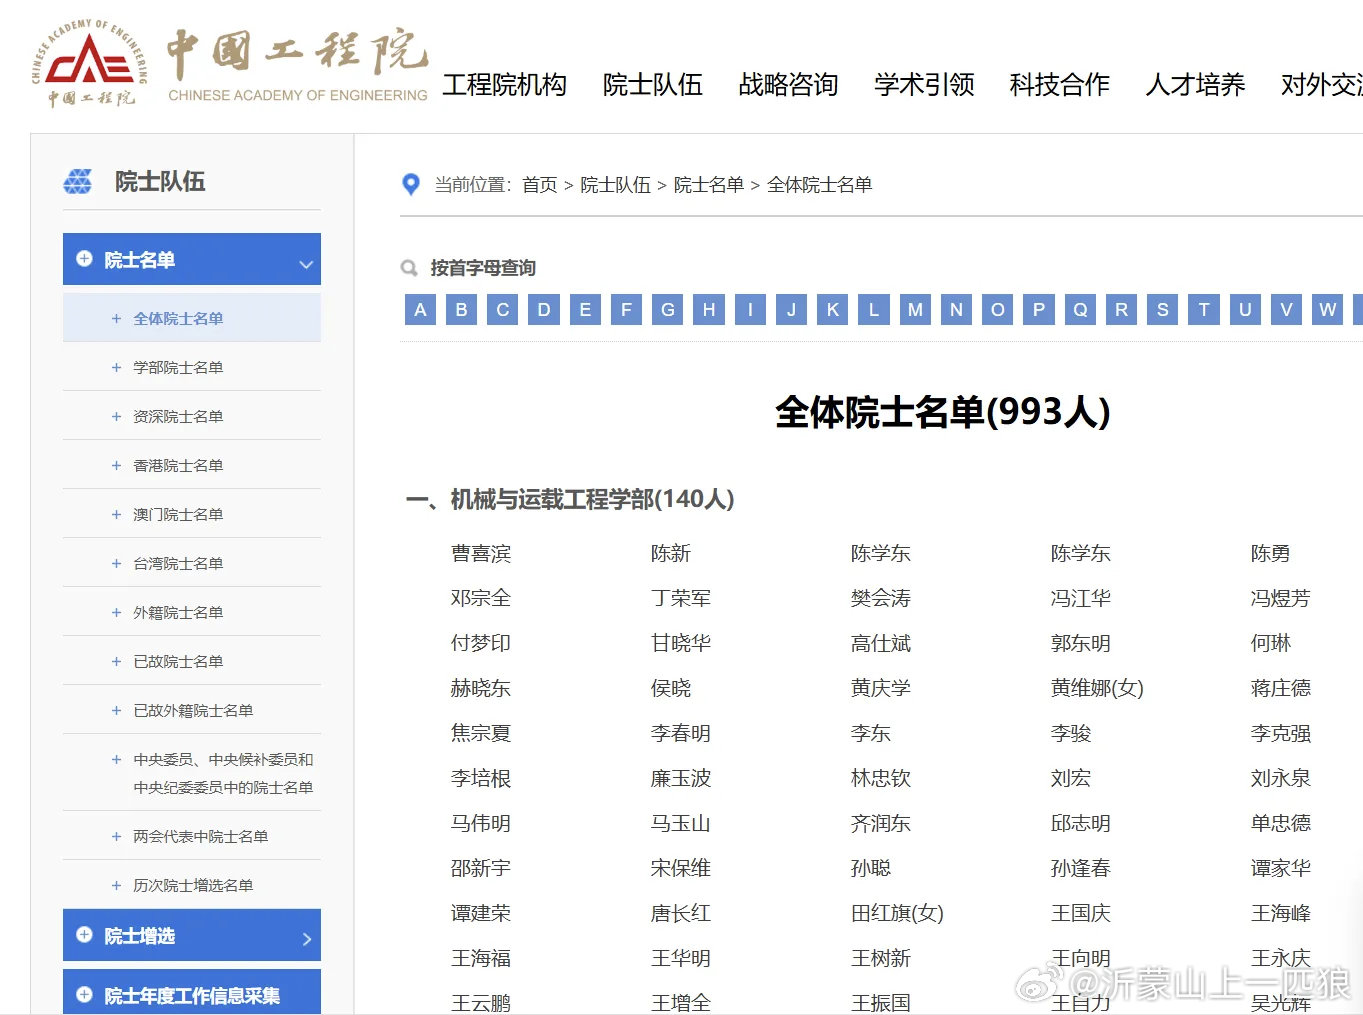Click the 按首字母查询 label
The image size is (1363, 1015).
(x=483, y=268)
